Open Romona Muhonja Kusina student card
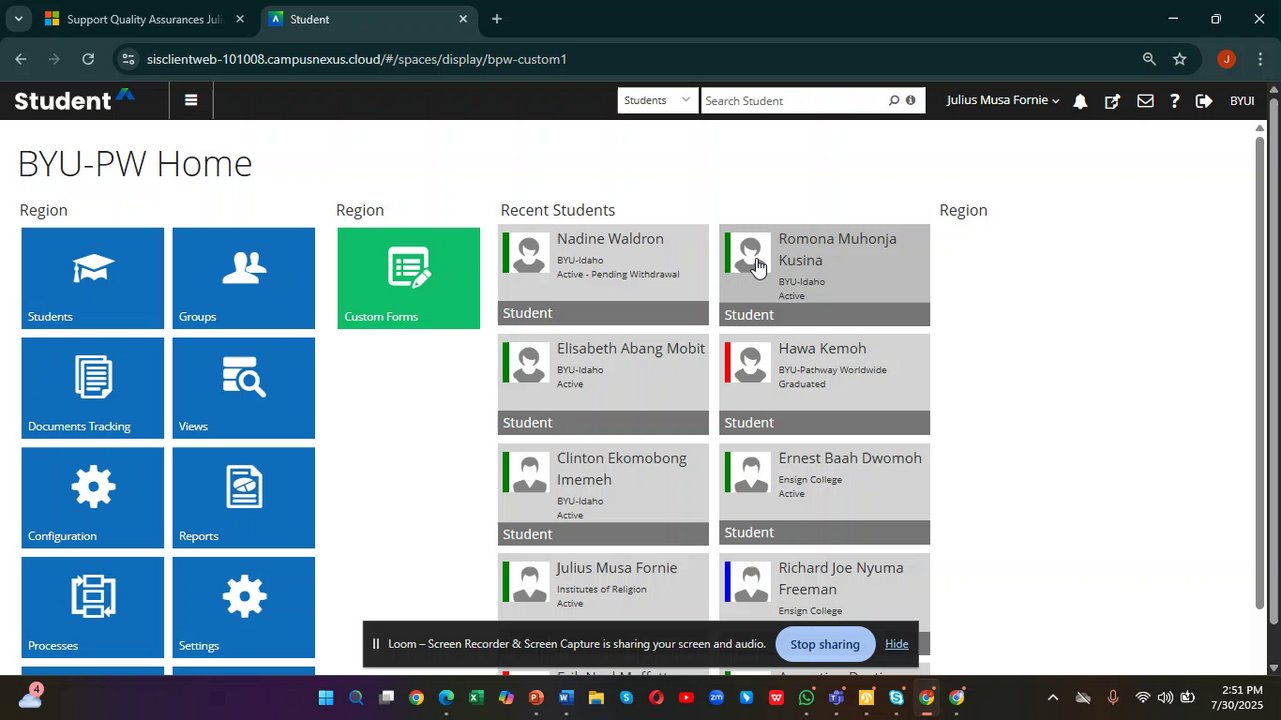Viewport: 1281px width, 720px height. [824, 275]
